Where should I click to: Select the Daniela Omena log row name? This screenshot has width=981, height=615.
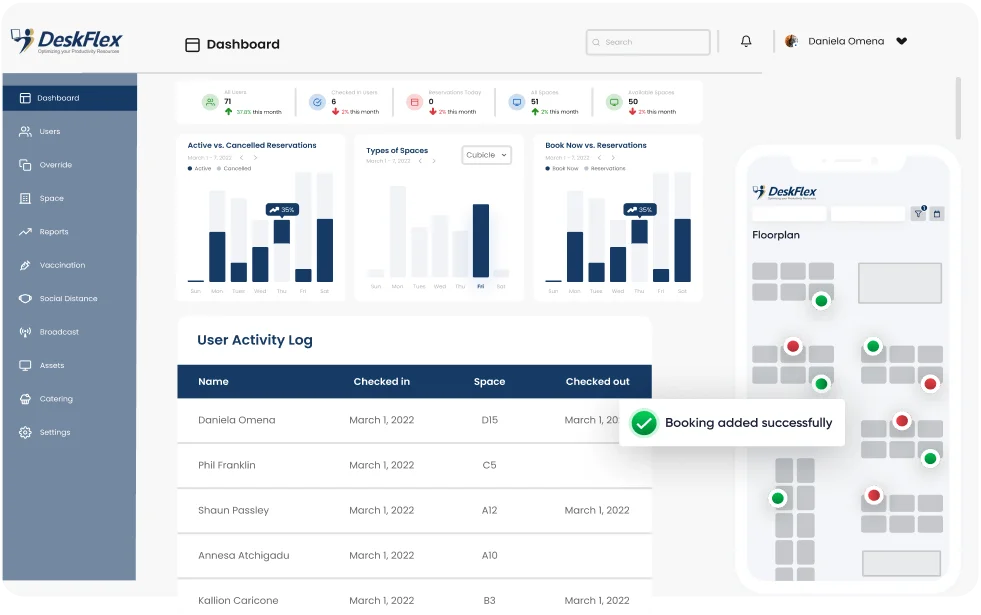click(x=236, y=420)
